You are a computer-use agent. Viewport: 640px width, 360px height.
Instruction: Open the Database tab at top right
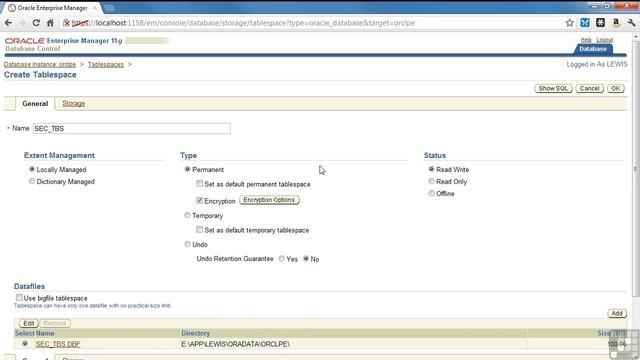593,49
